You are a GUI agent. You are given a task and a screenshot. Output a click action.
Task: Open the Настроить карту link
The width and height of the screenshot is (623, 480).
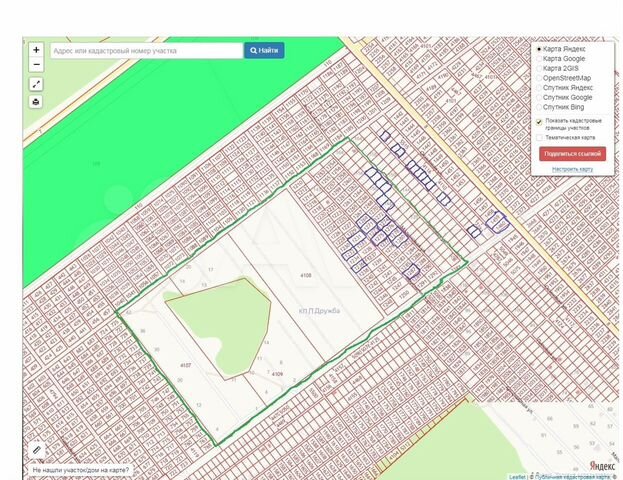[x=572, y=169]
